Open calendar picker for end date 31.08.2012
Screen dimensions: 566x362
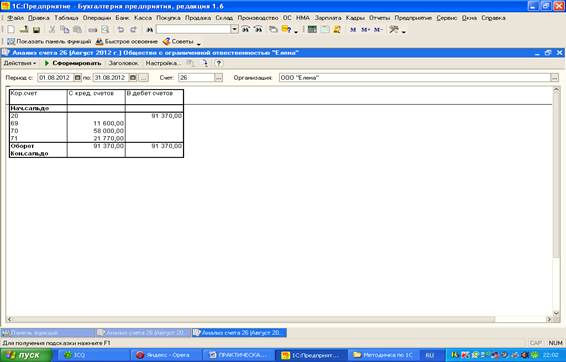[x=133, y=78]
